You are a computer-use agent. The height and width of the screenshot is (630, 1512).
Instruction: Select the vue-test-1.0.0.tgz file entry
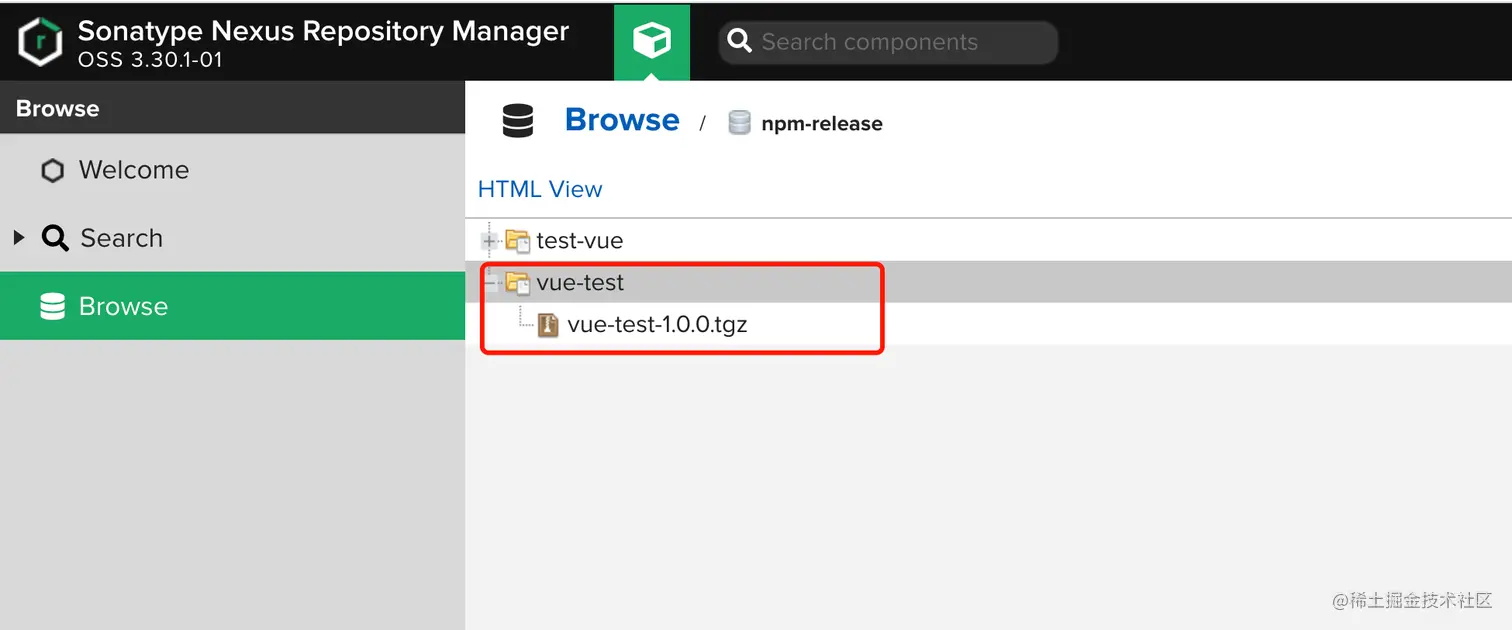[657, 325]
